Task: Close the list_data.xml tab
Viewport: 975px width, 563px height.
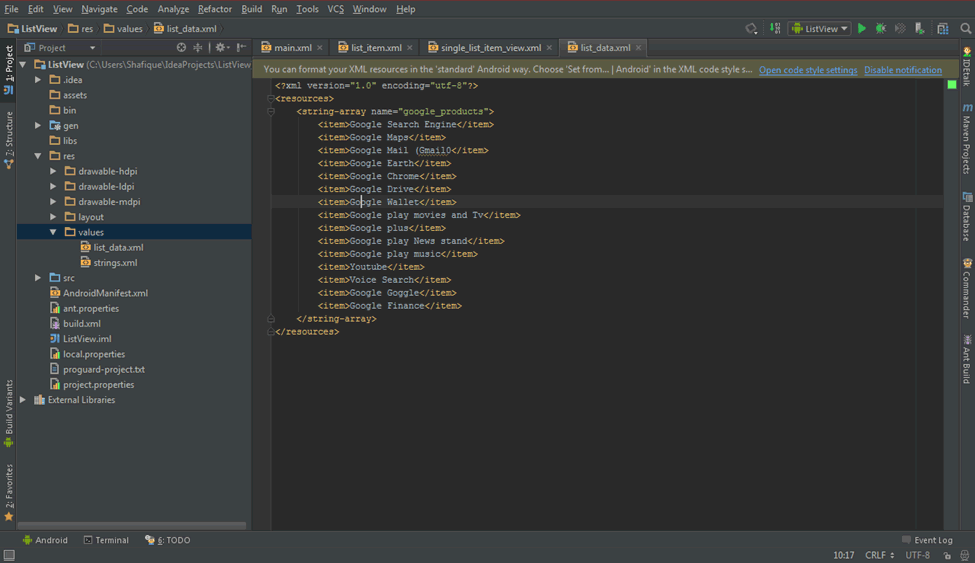Action: [x=638, y=48]
